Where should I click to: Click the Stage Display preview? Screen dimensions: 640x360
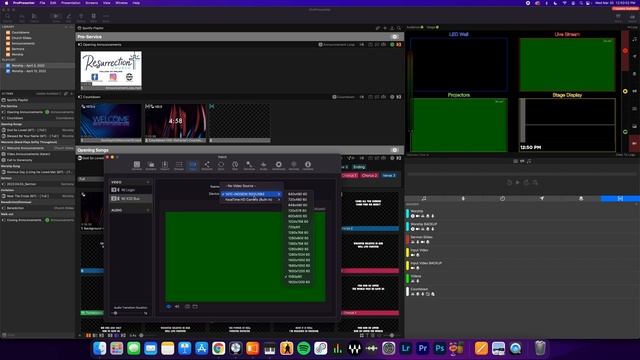click(567, 125)
